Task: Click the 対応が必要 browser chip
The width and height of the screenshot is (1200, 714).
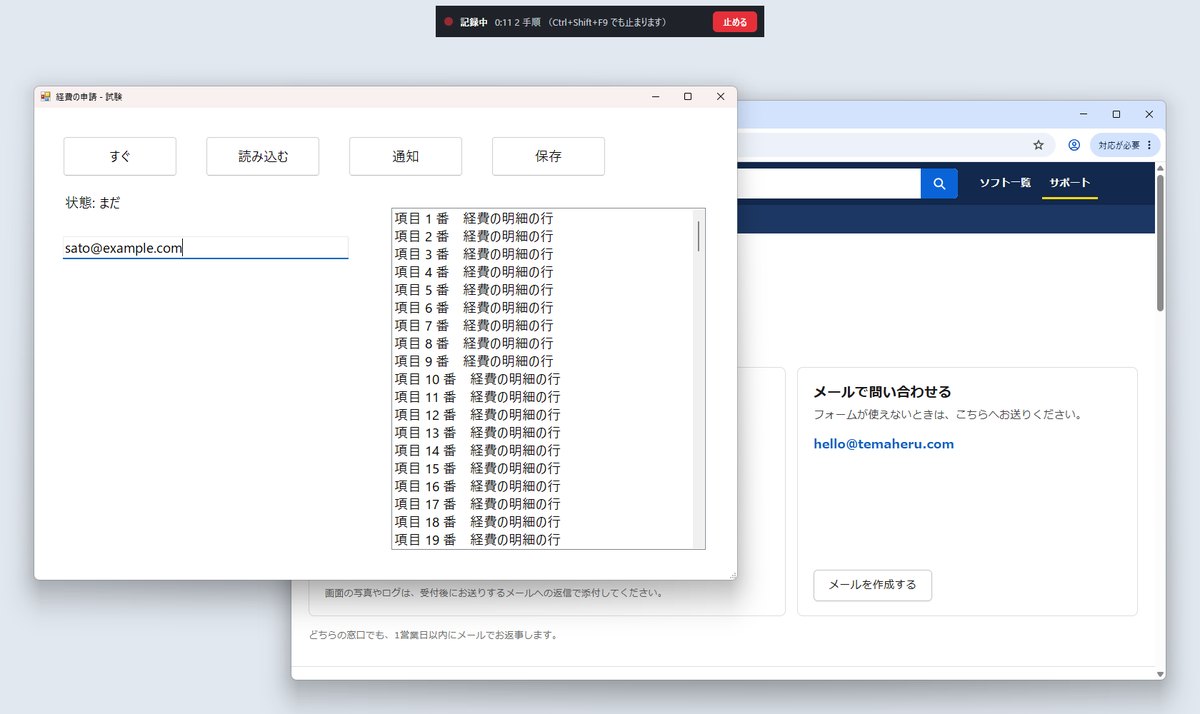Action: (1125, 145)
